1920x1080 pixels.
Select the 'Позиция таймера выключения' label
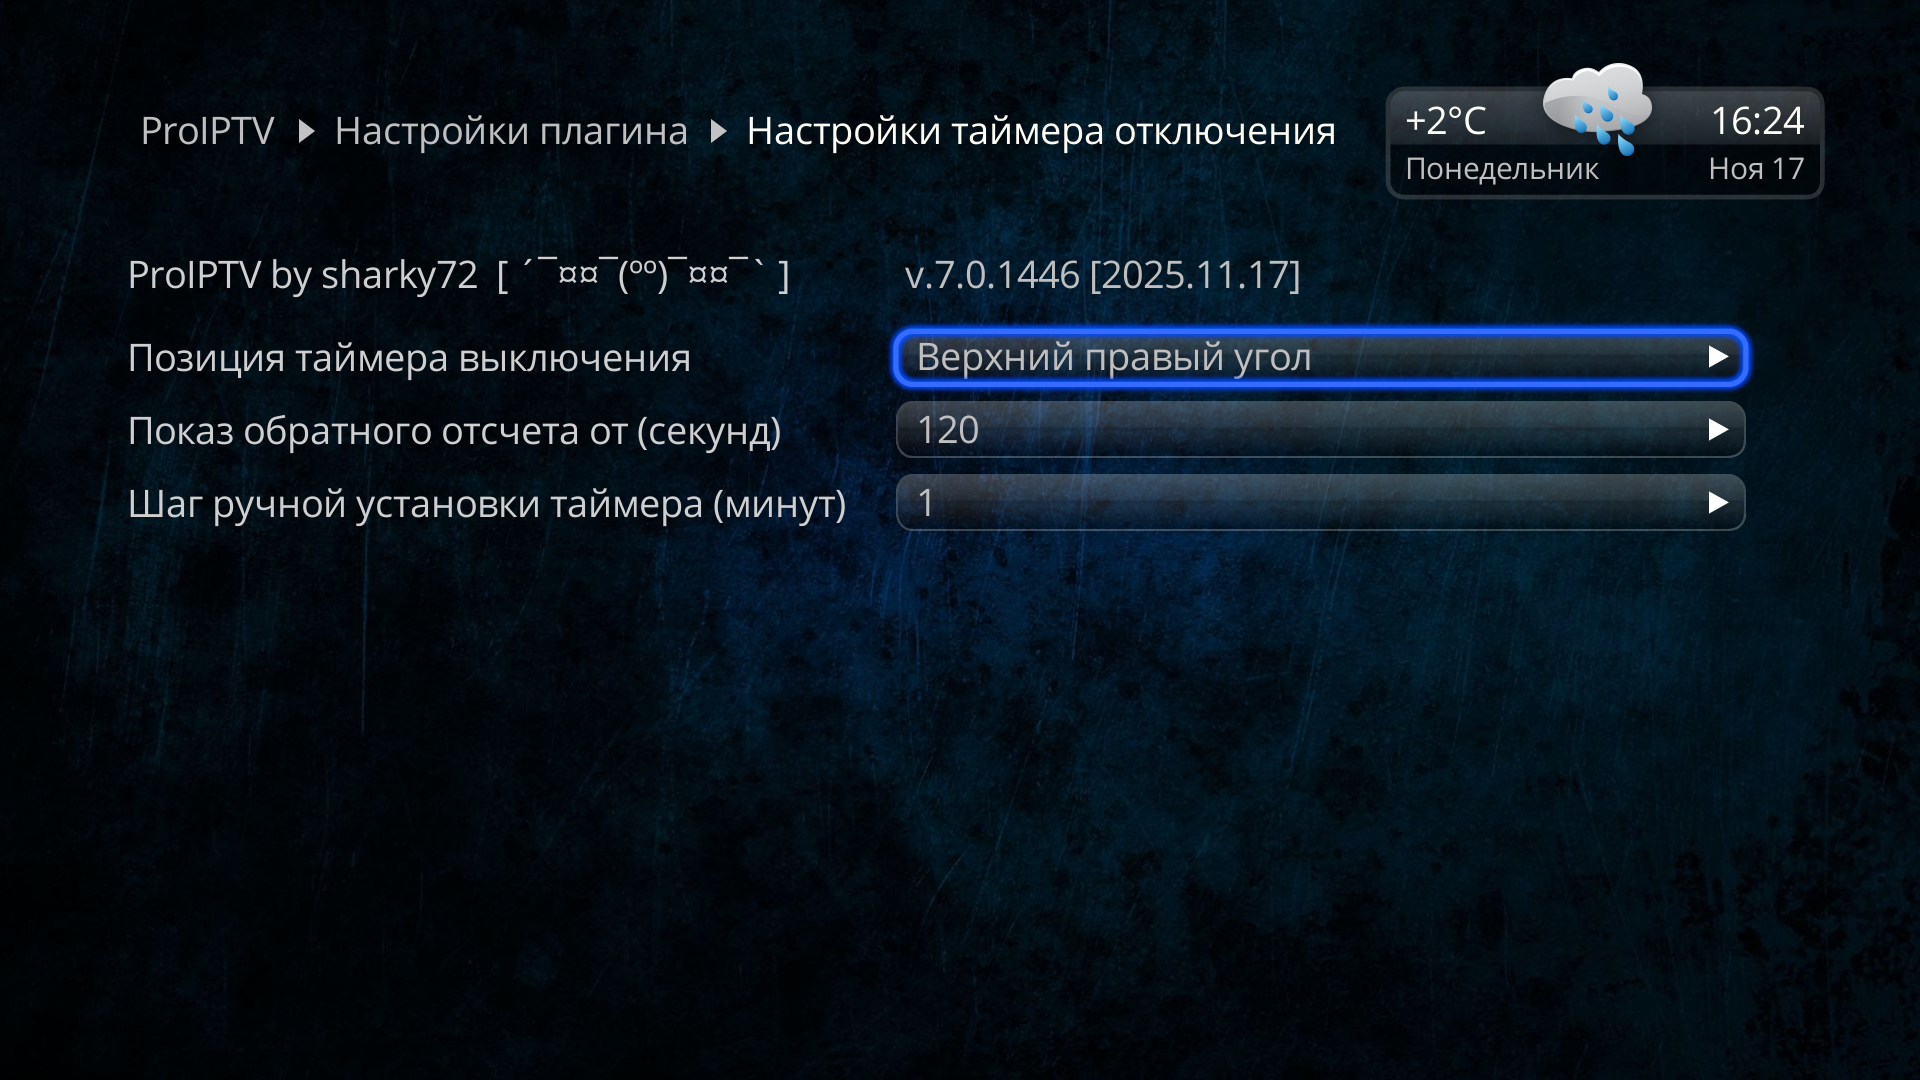[x=409, y=358]
